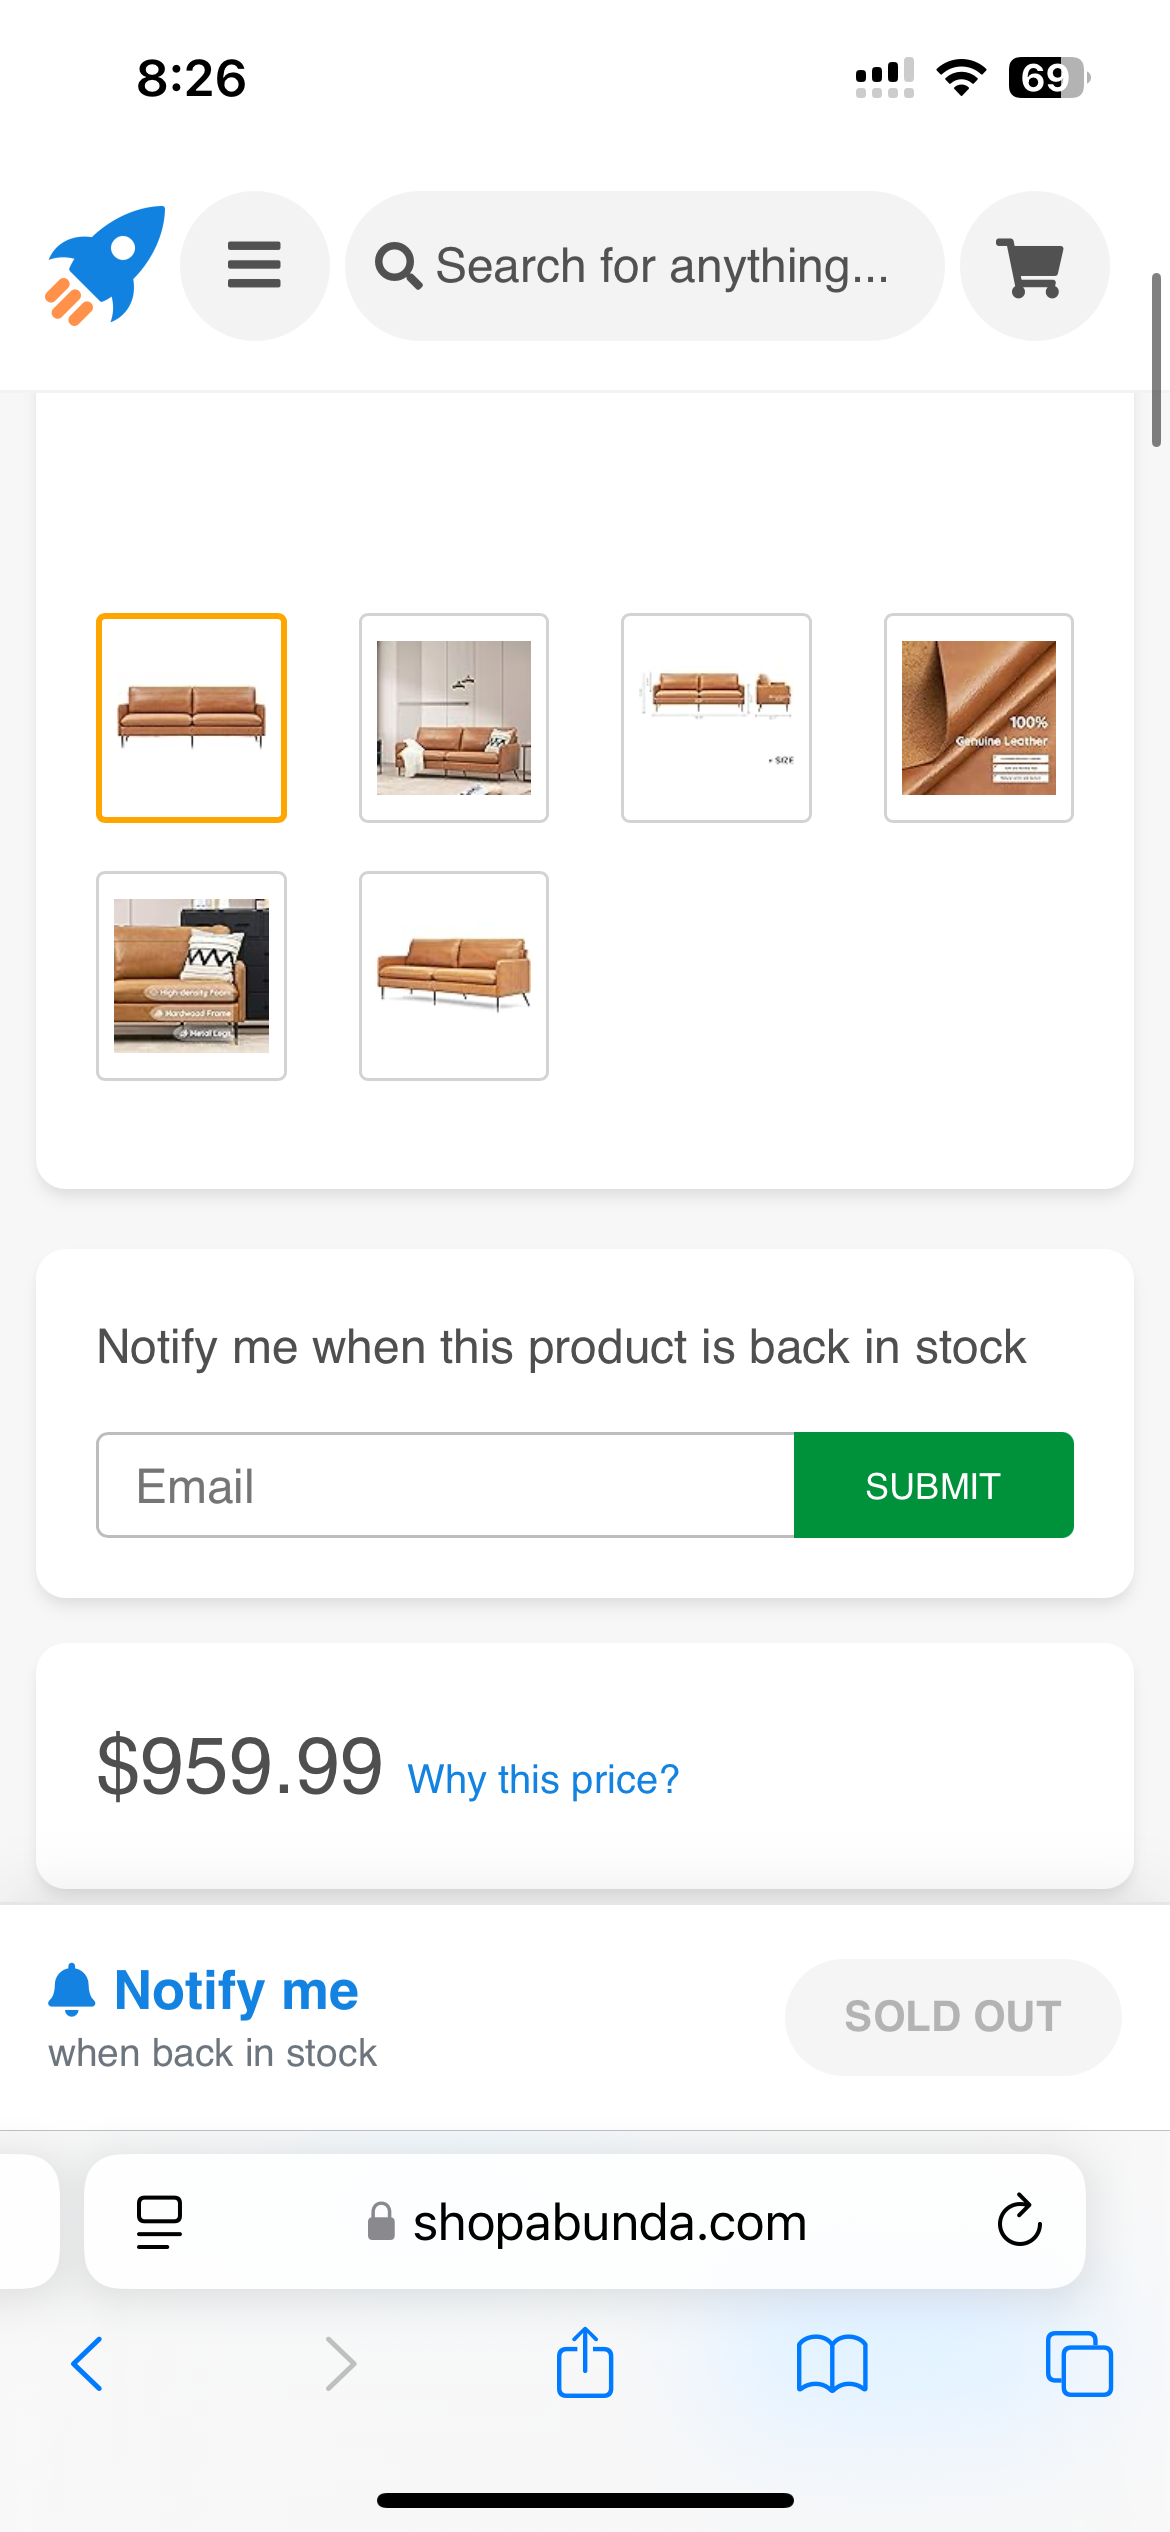The height and width of the screenshot is (2532, 1170).
Task: Click the Search for anything field
Action: point(660,266)
